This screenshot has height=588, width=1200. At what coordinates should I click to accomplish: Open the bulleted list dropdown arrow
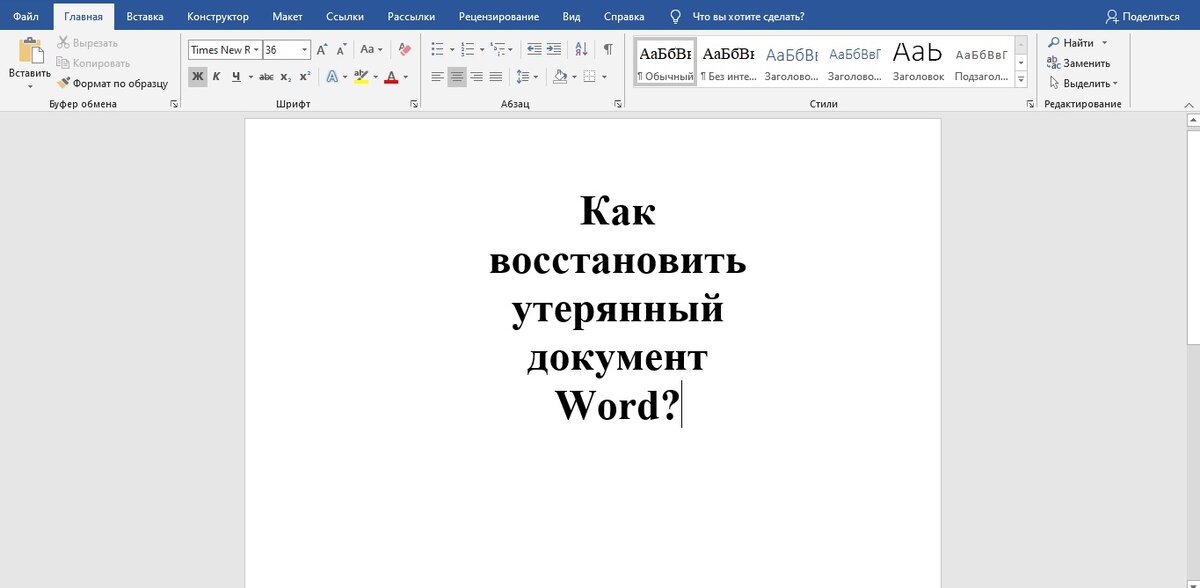451,49
